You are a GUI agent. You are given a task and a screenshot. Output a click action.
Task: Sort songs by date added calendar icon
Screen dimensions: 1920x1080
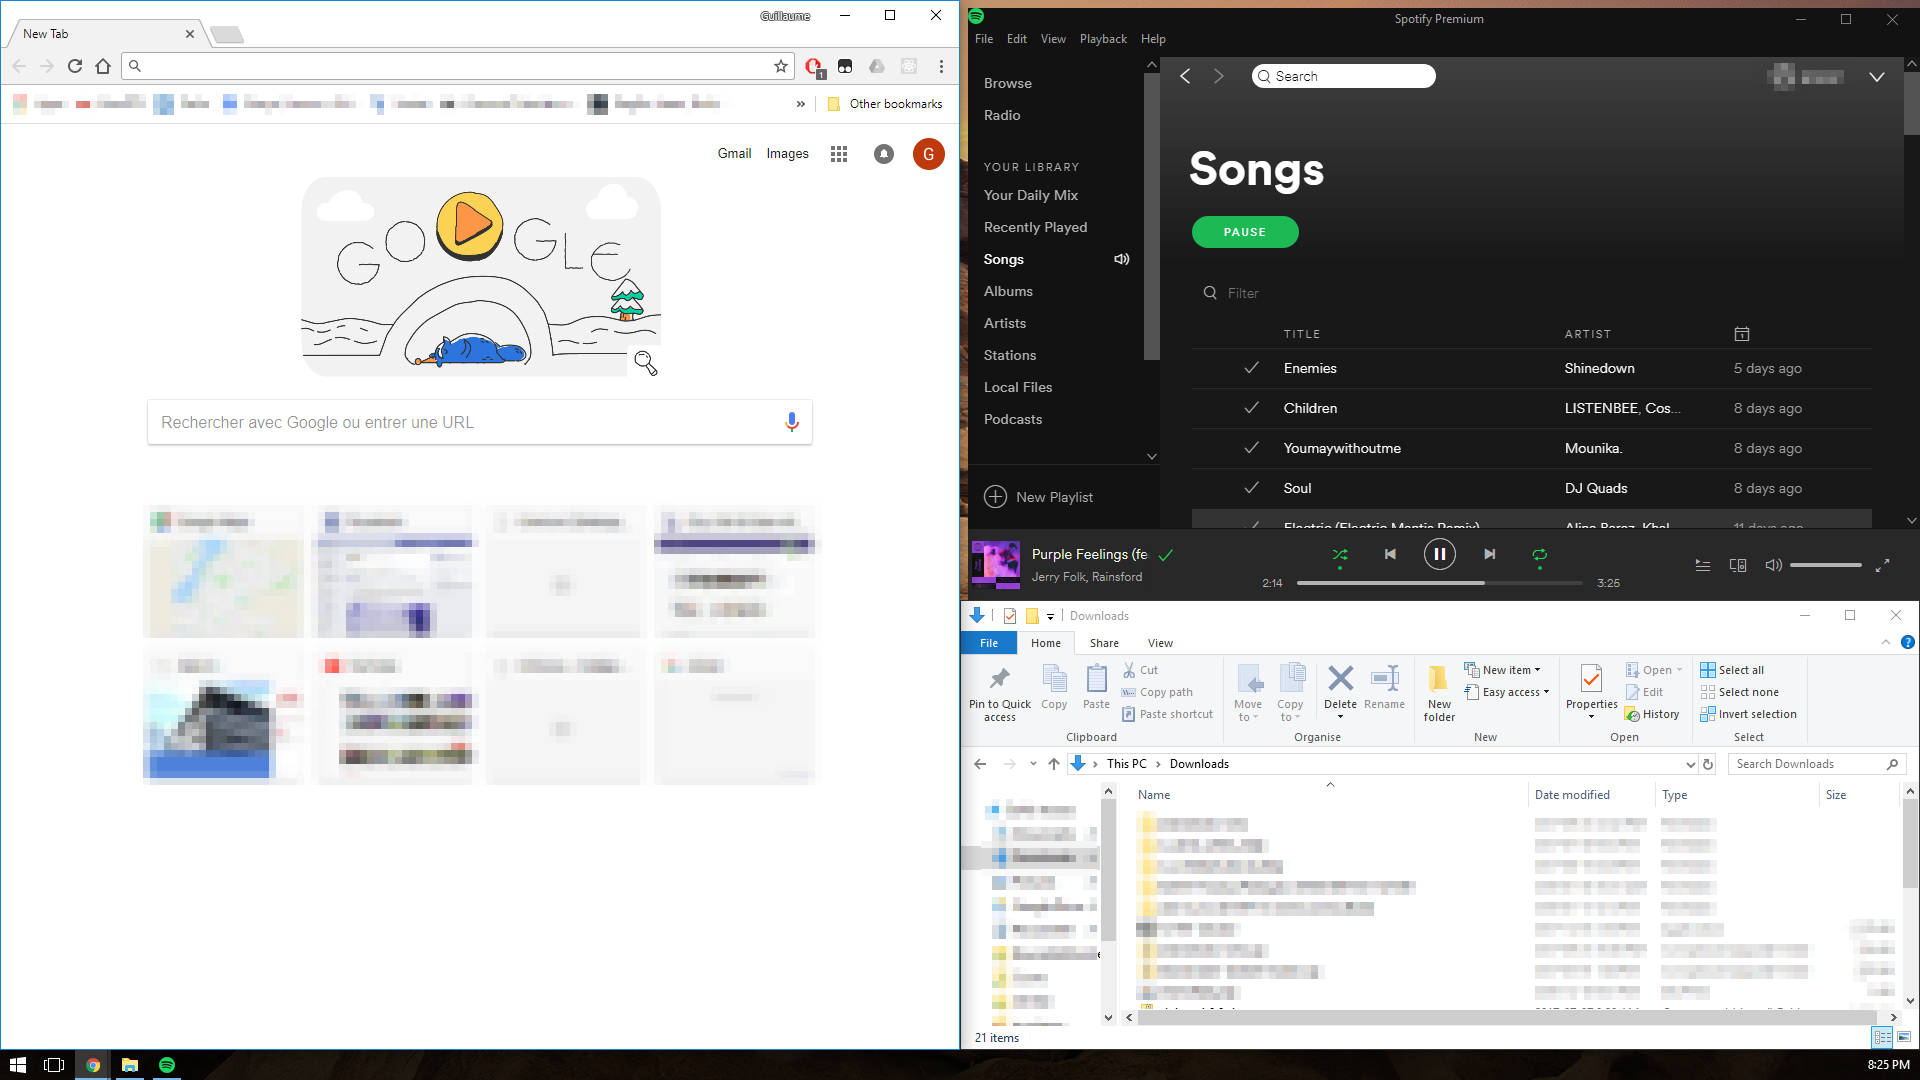click(x=1741, y=334)
